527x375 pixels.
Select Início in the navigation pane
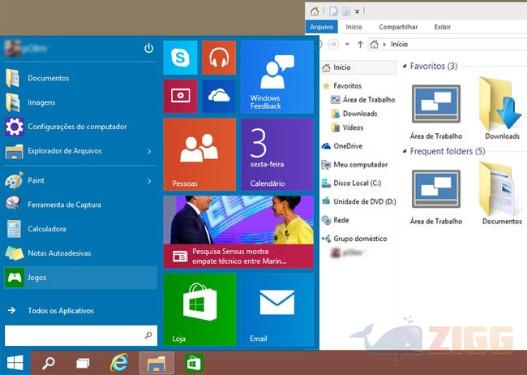[359, 68]
